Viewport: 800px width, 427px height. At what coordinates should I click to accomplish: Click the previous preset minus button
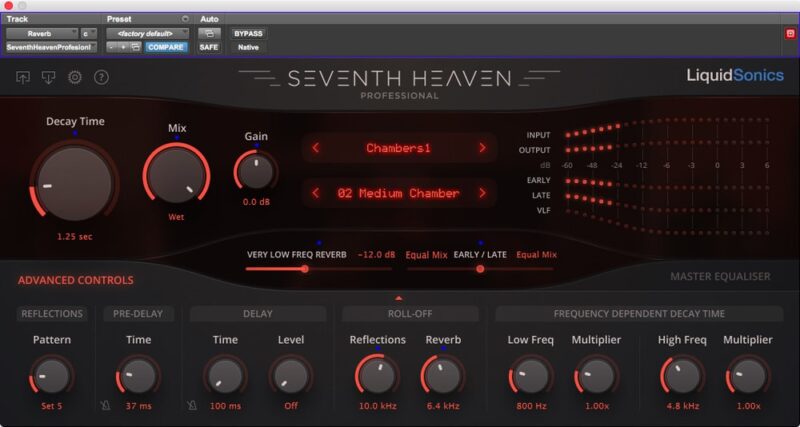click(112, 47)
